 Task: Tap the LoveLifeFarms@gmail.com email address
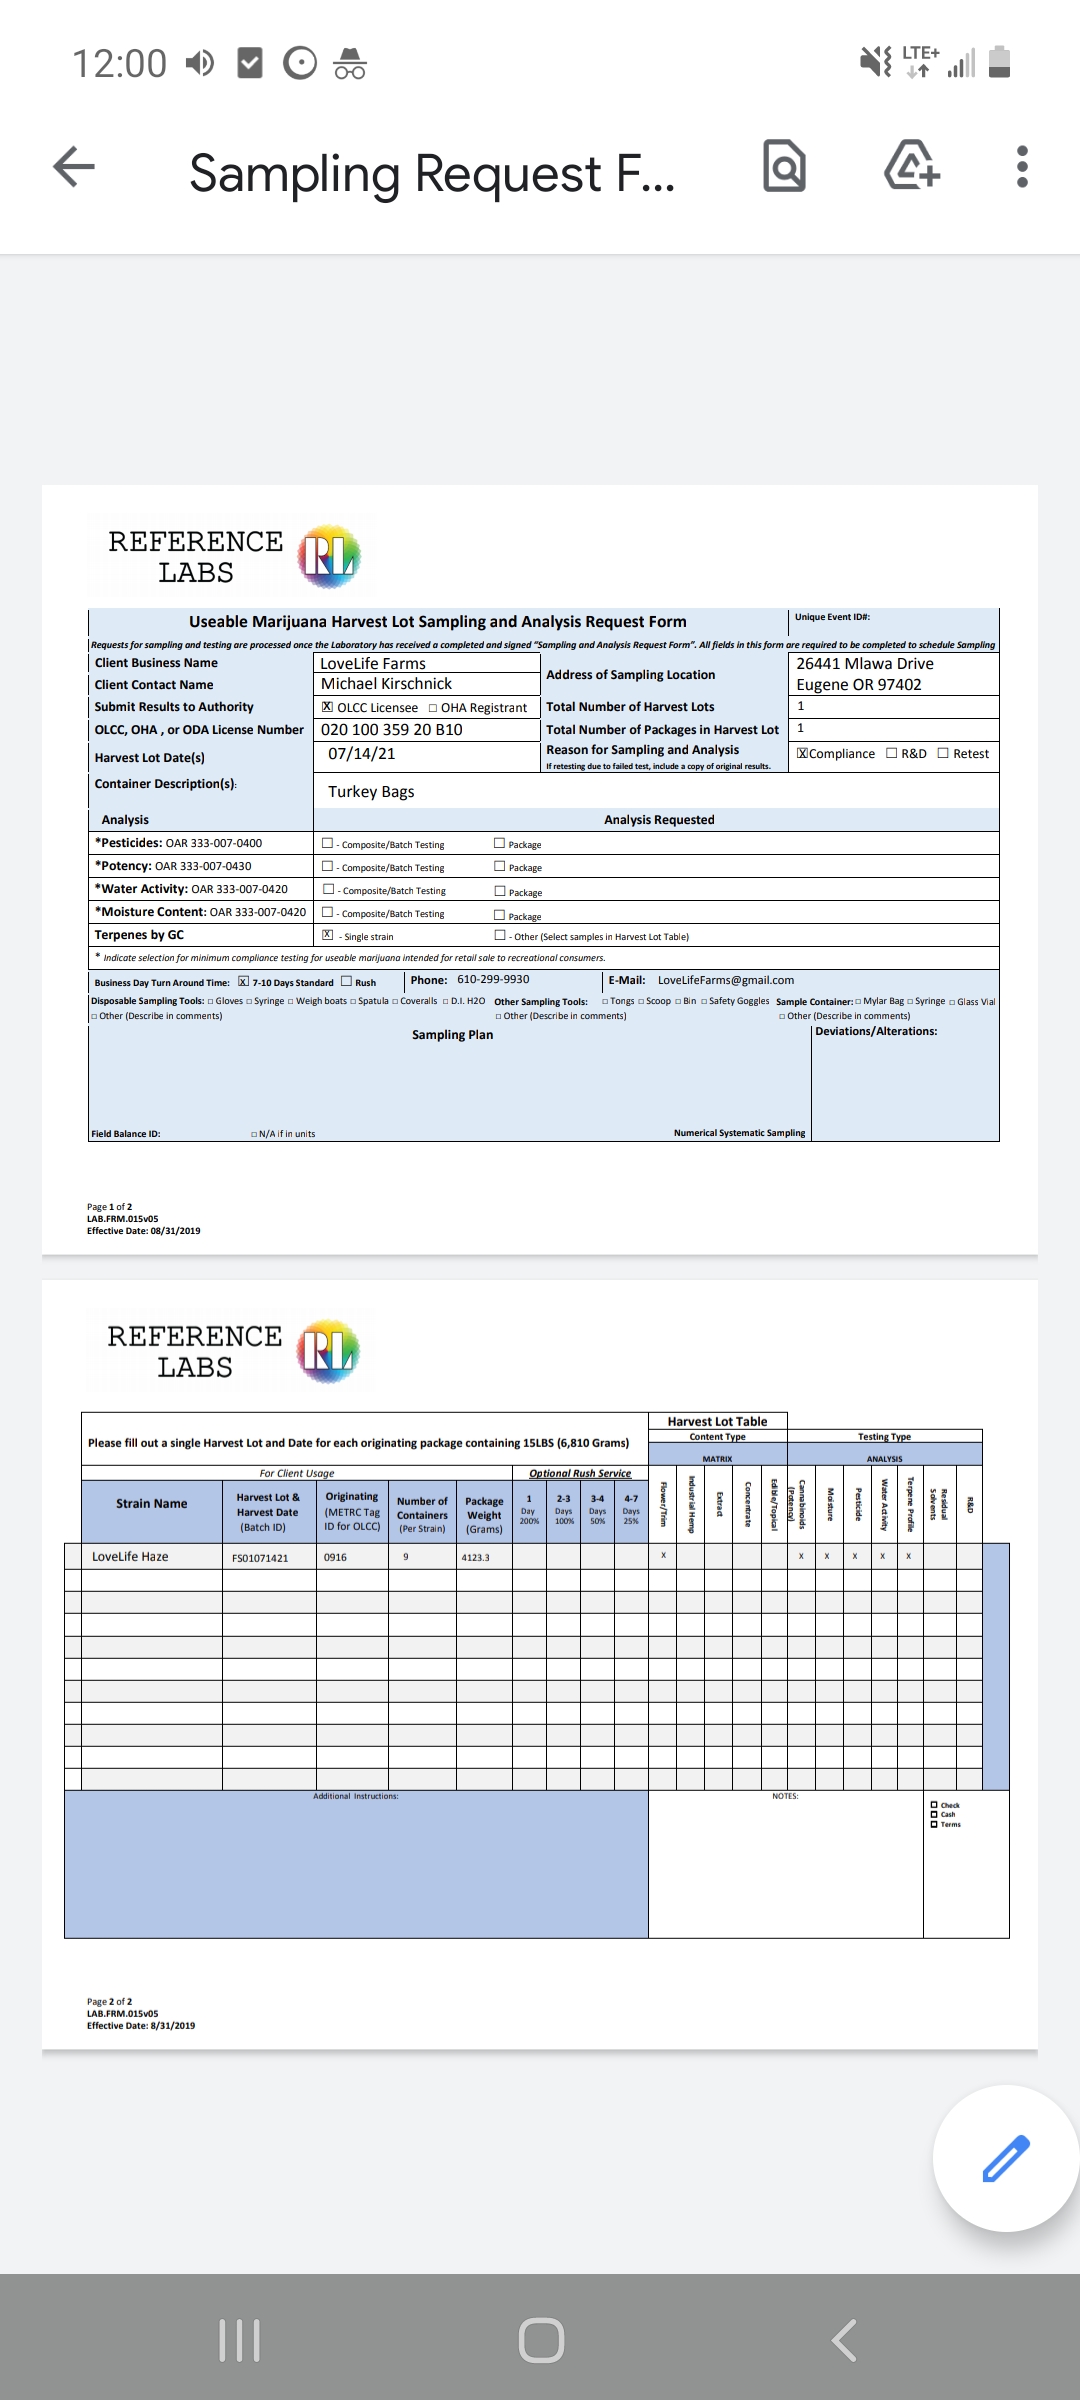click(x=725, y=980)
